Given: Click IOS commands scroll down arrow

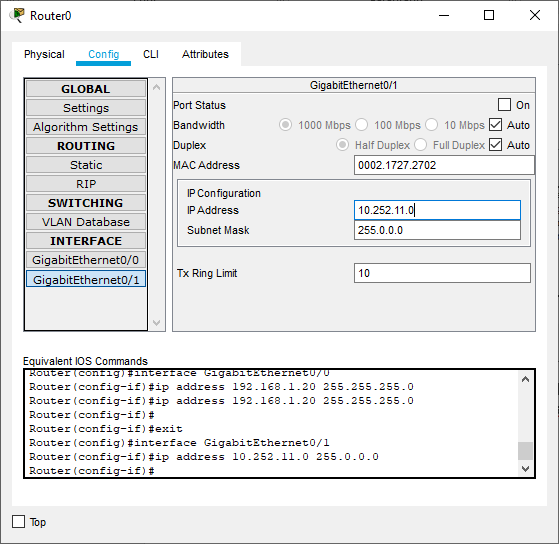Looking at the screenshot, I should pyautogui.click(x=525, y=468).
